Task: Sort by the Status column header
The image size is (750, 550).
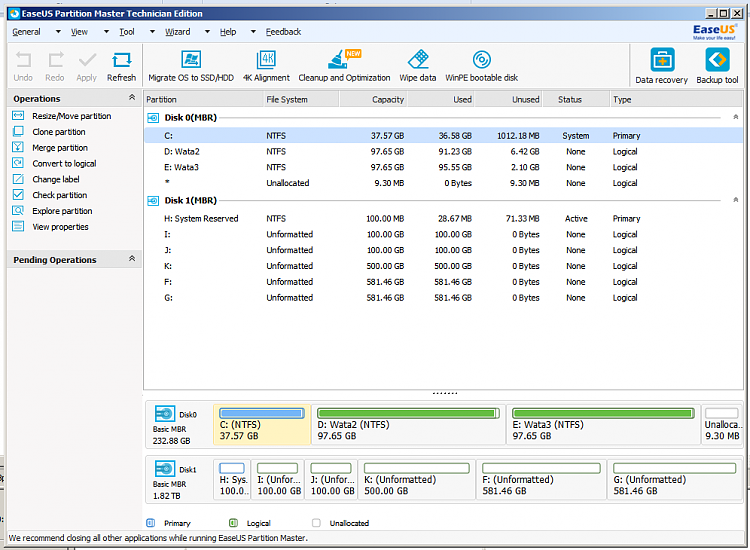Action: (x=576, y=99)
